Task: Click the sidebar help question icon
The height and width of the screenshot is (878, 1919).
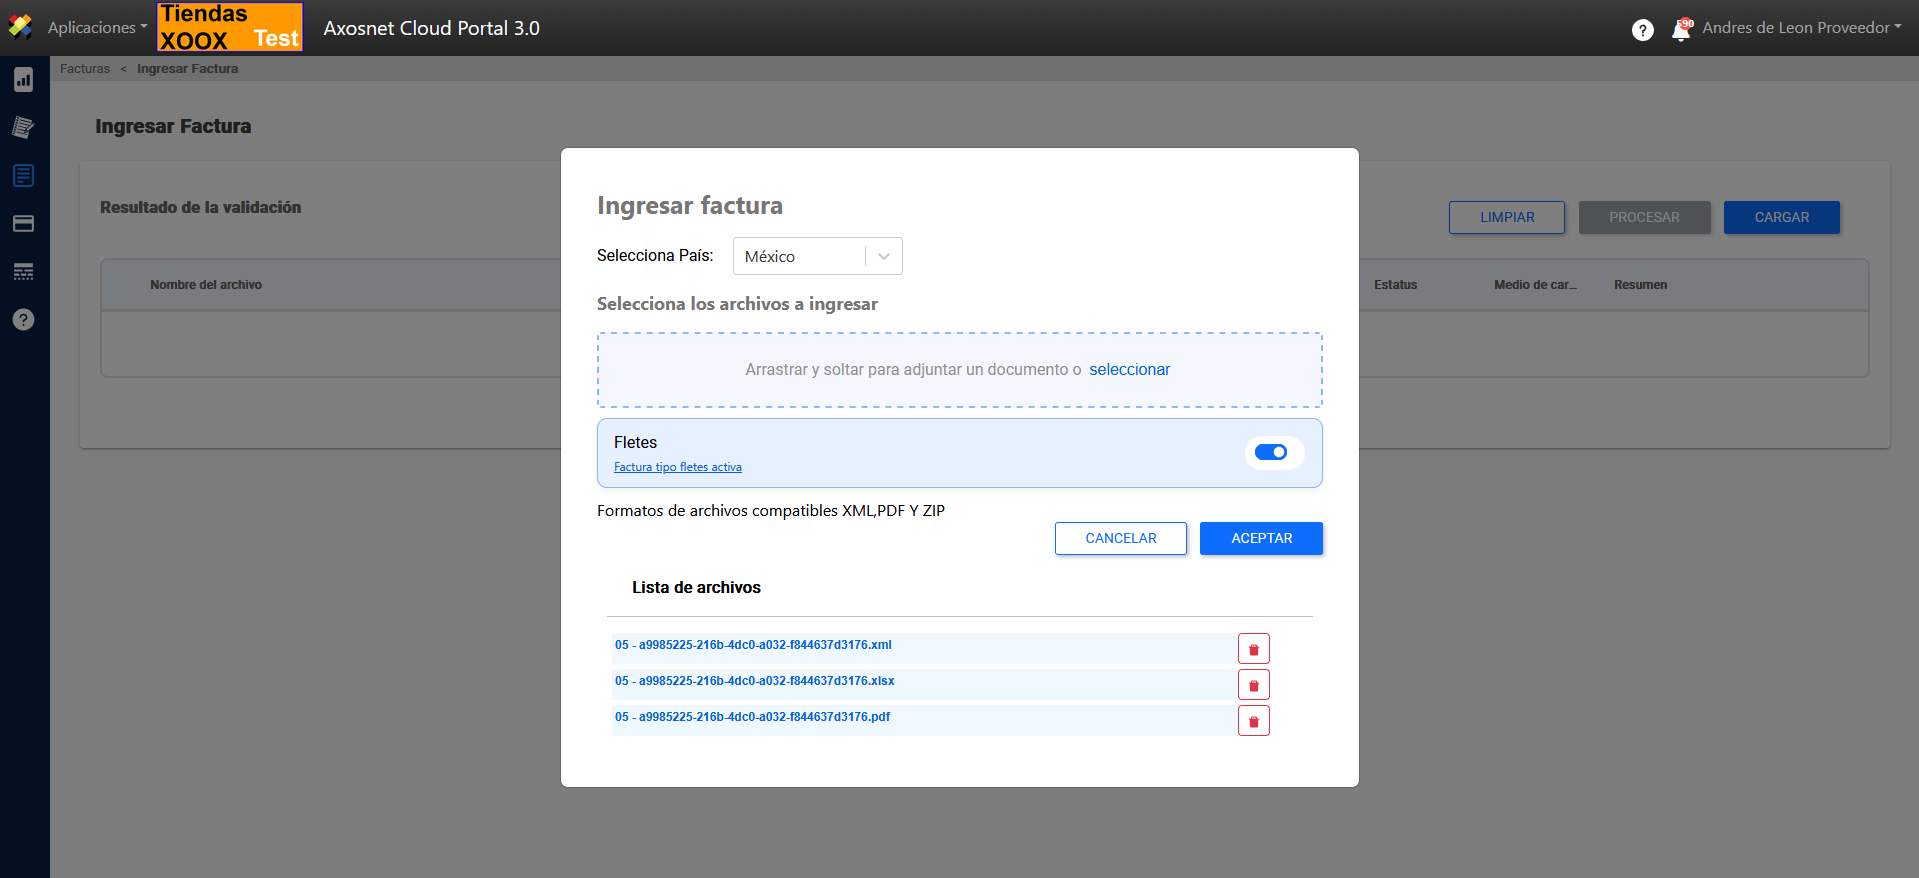Action: [x=23, y=319]
